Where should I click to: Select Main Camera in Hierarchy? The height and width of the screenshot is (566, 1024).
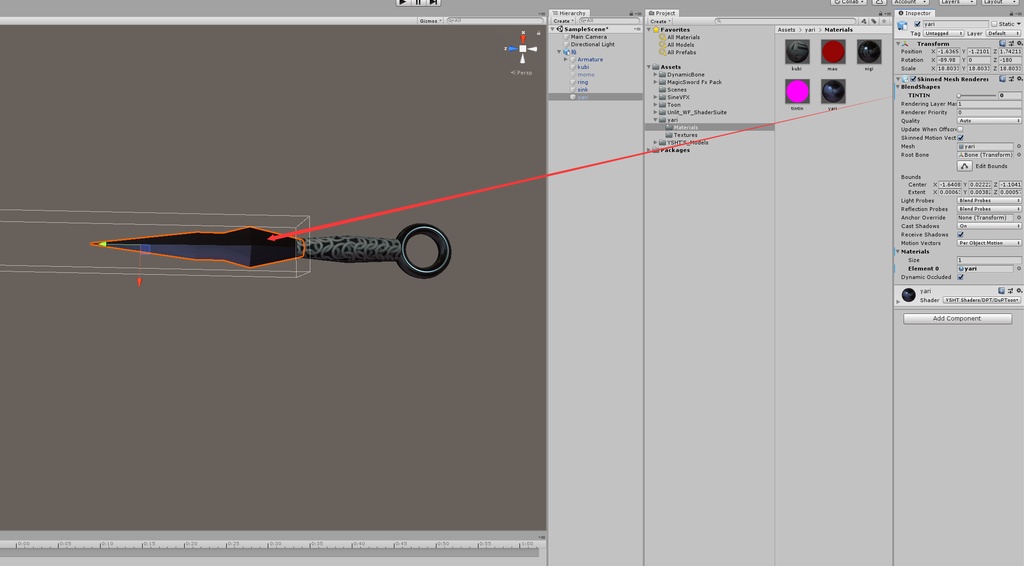click(588, 37)
